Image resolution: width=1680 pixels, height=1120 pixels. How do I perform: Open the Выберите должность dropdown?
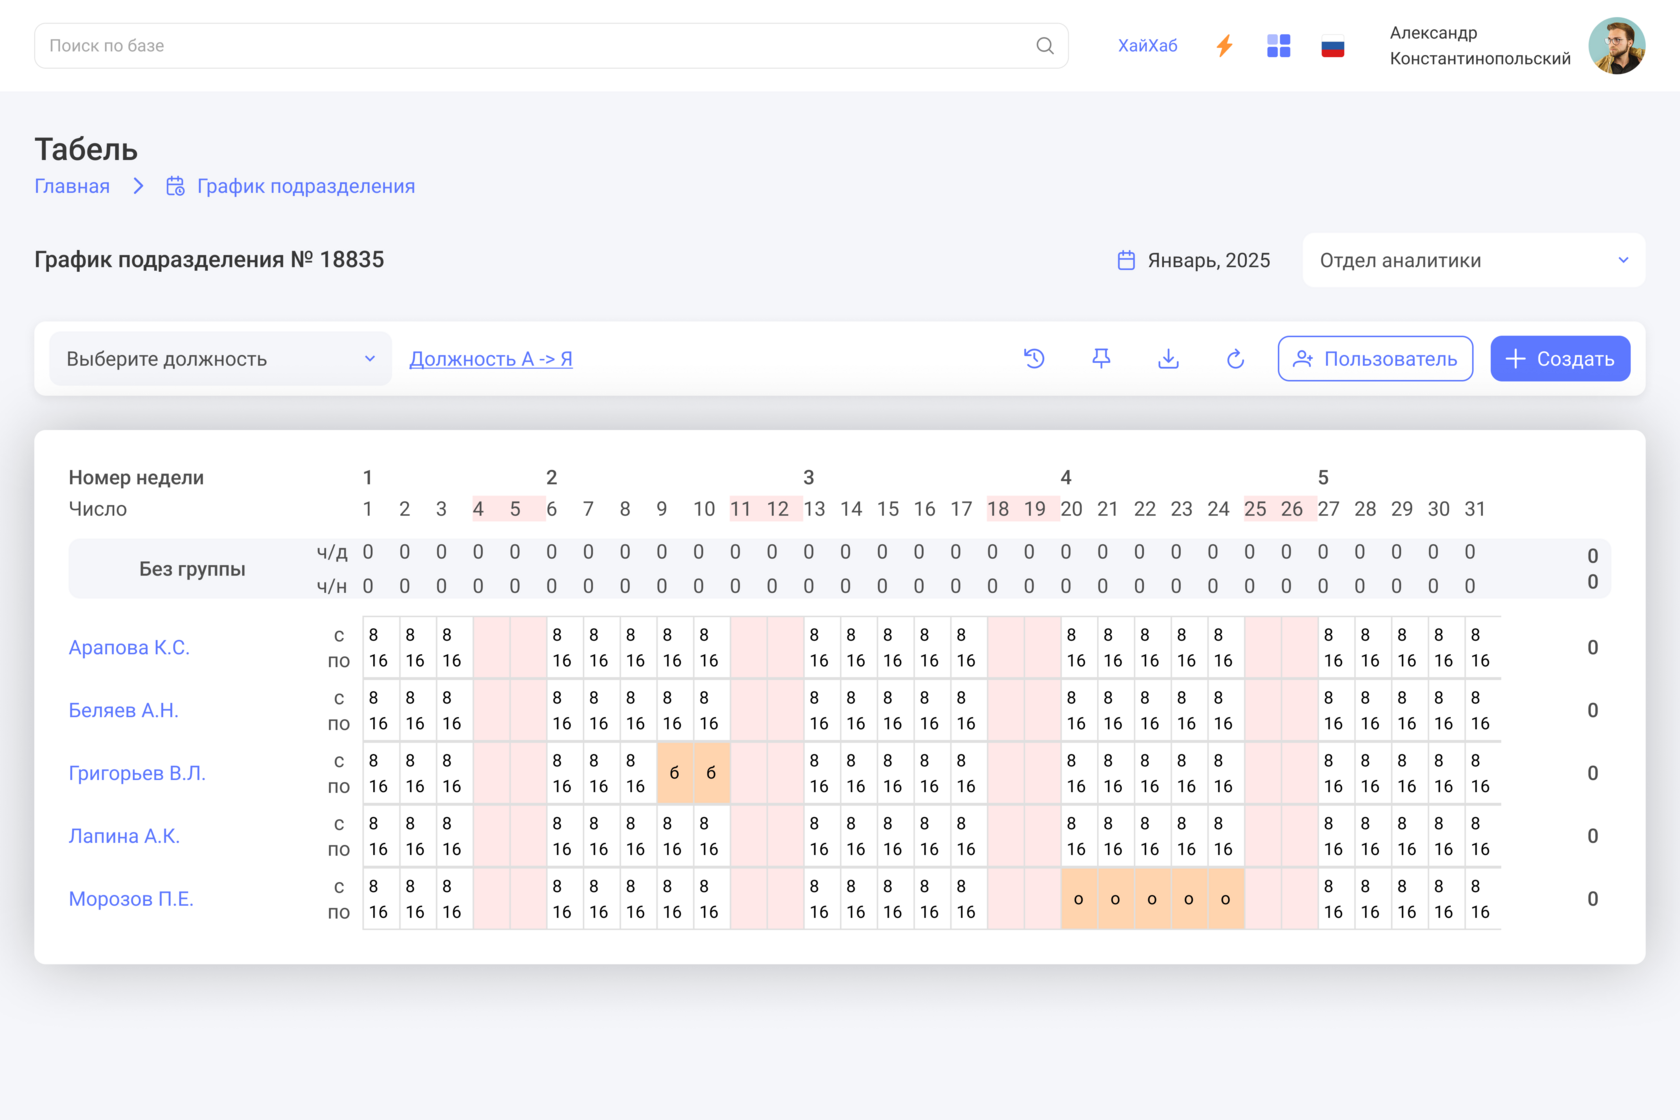(x=220, y=359)
